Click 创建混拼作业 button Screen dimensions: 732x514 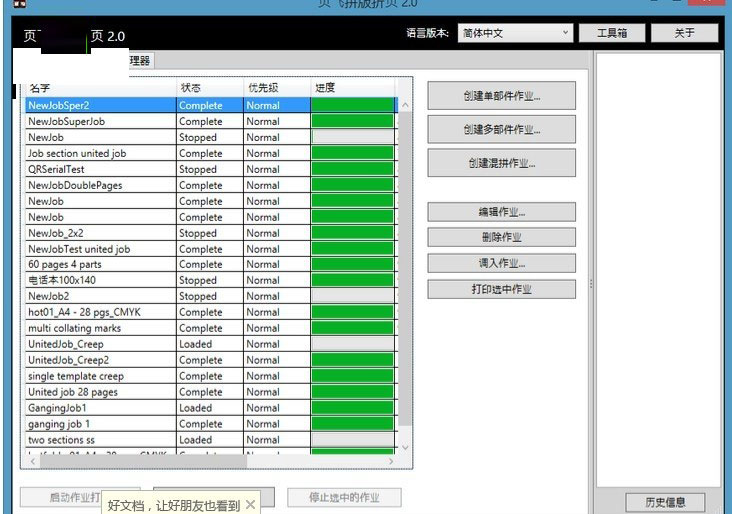(x=501, y=163)
